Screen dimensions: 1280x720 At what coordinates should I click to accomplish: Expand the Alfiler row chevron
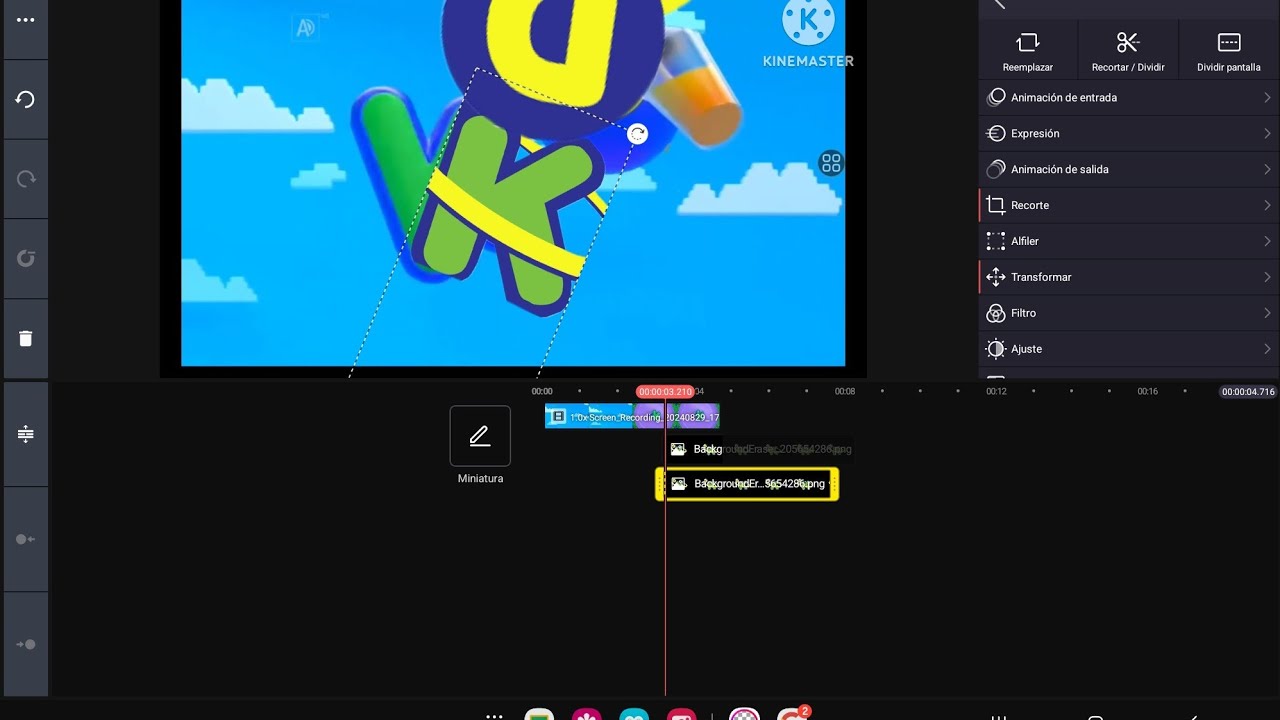[x=1267, y=241]
